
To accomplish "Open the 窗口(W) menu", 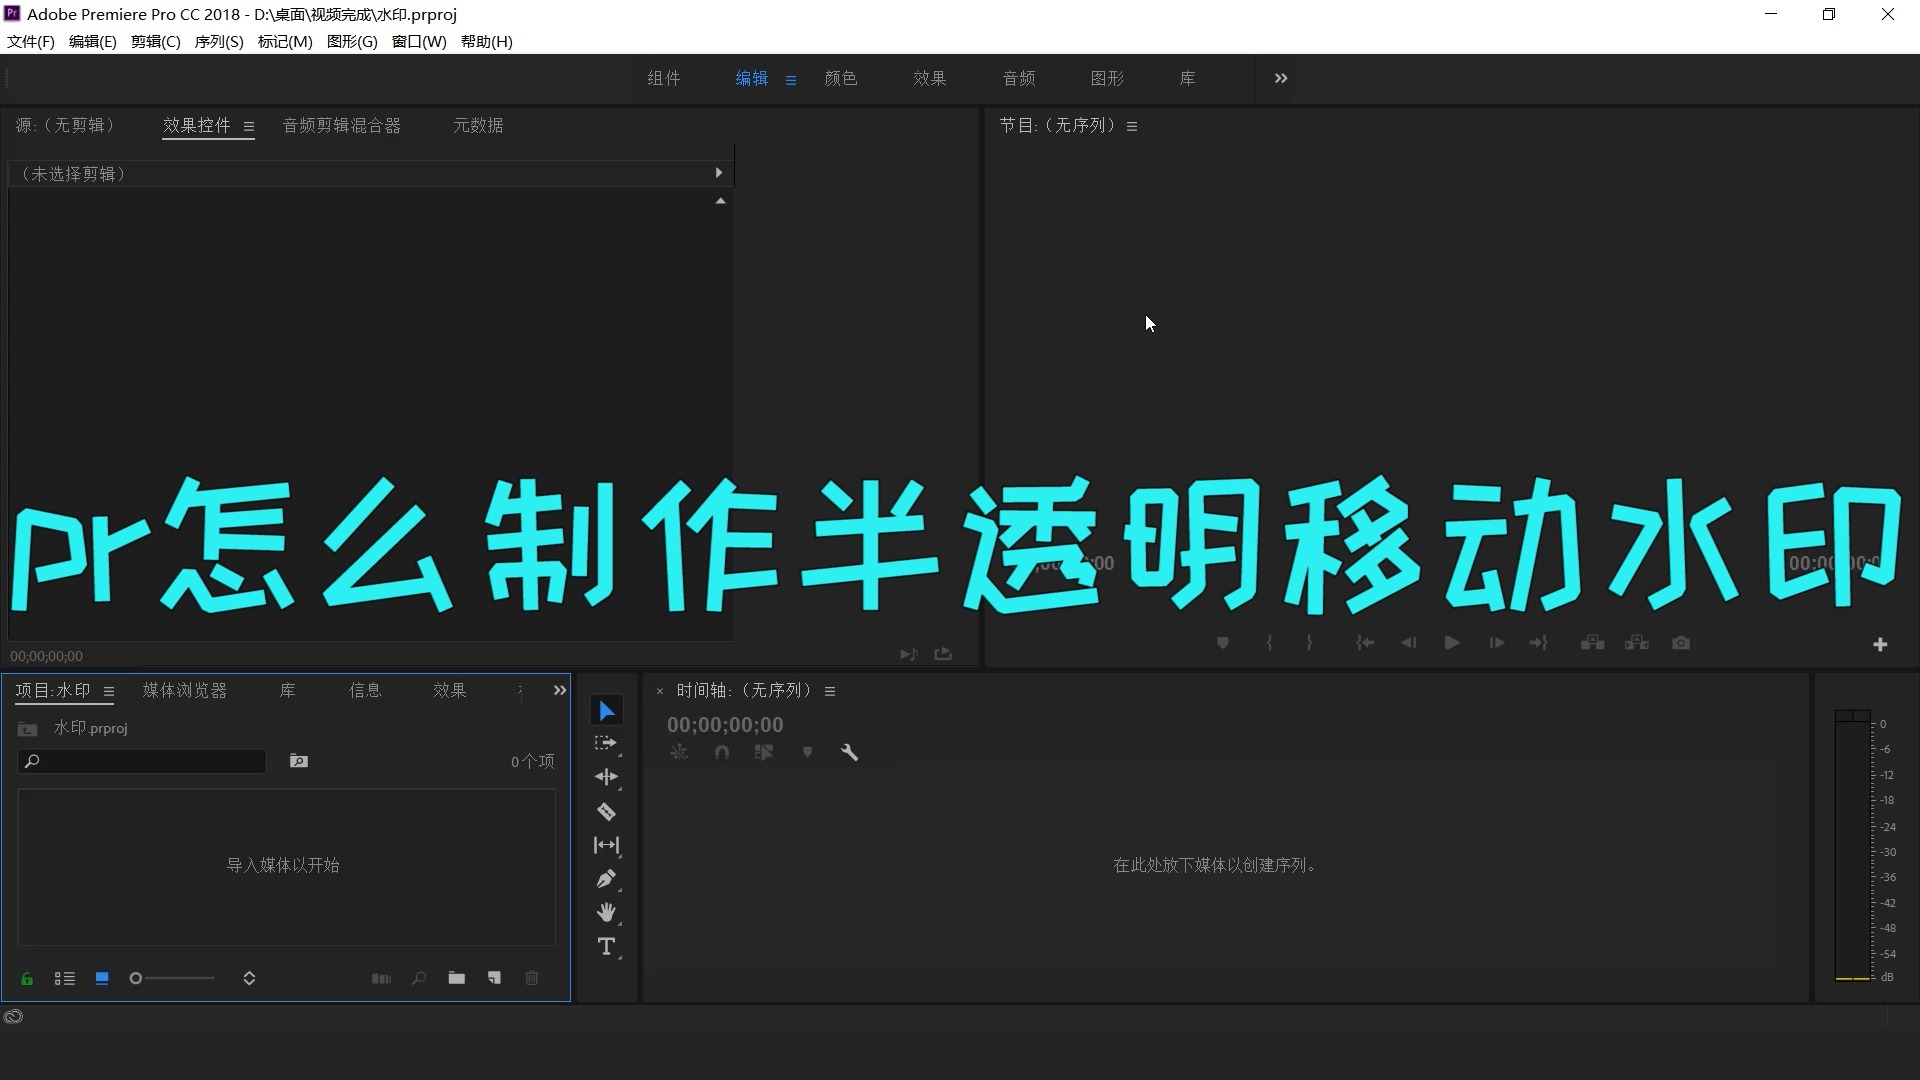I will [x=419, y=41].
